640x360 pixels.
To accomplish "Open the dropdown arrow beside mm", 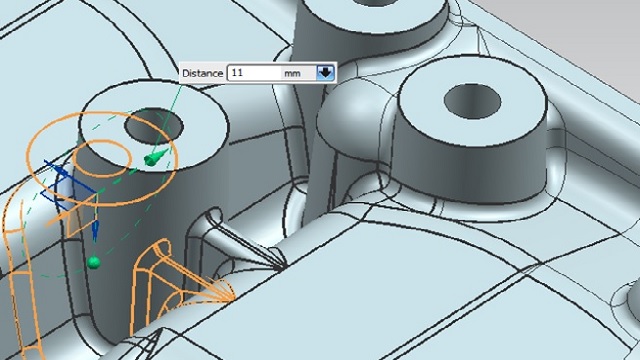I will click(325, 73).
